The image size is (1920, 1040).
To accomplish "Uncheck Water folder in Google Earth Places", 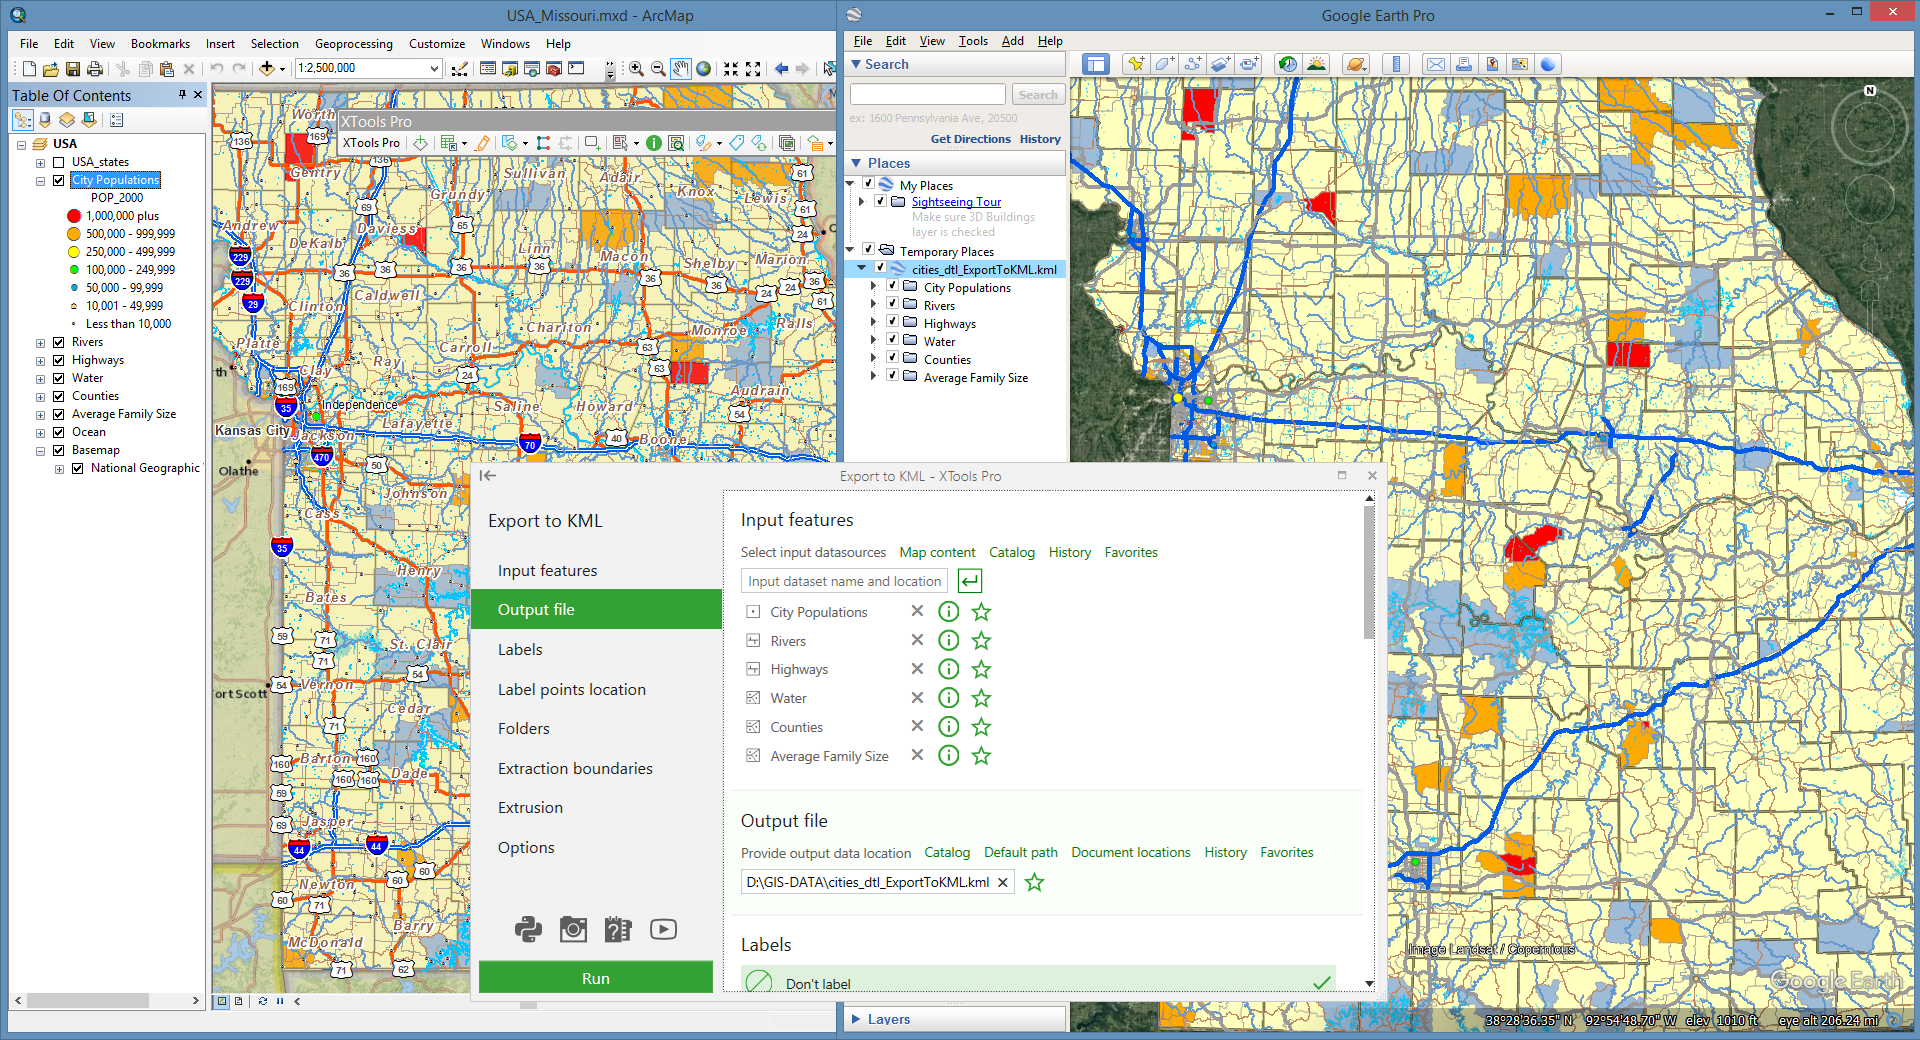I will 892,340.
